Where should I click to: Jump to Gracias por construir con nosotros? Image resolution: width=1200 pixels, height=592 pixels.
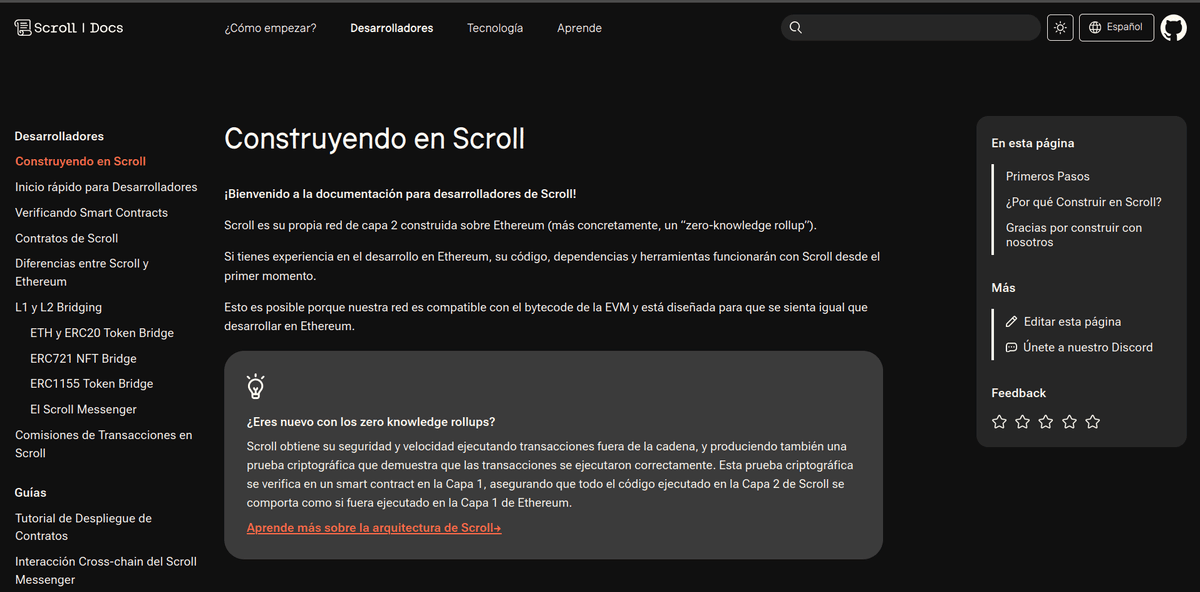pyautogui.click(x=1074, y=235)
